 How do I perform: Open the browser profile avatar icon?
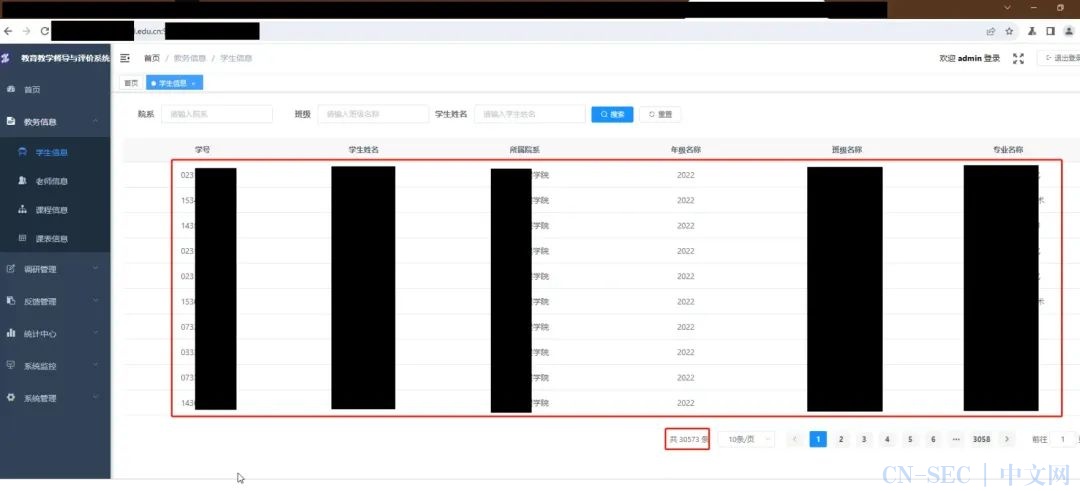click(x=1070, y=31)
